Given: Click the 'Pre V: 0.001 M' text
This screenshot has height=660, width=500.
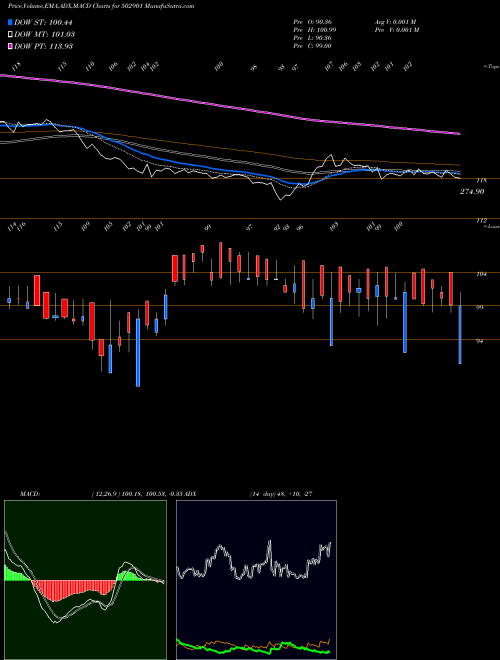Looking at the screenshot, I should tap(396, 30).
